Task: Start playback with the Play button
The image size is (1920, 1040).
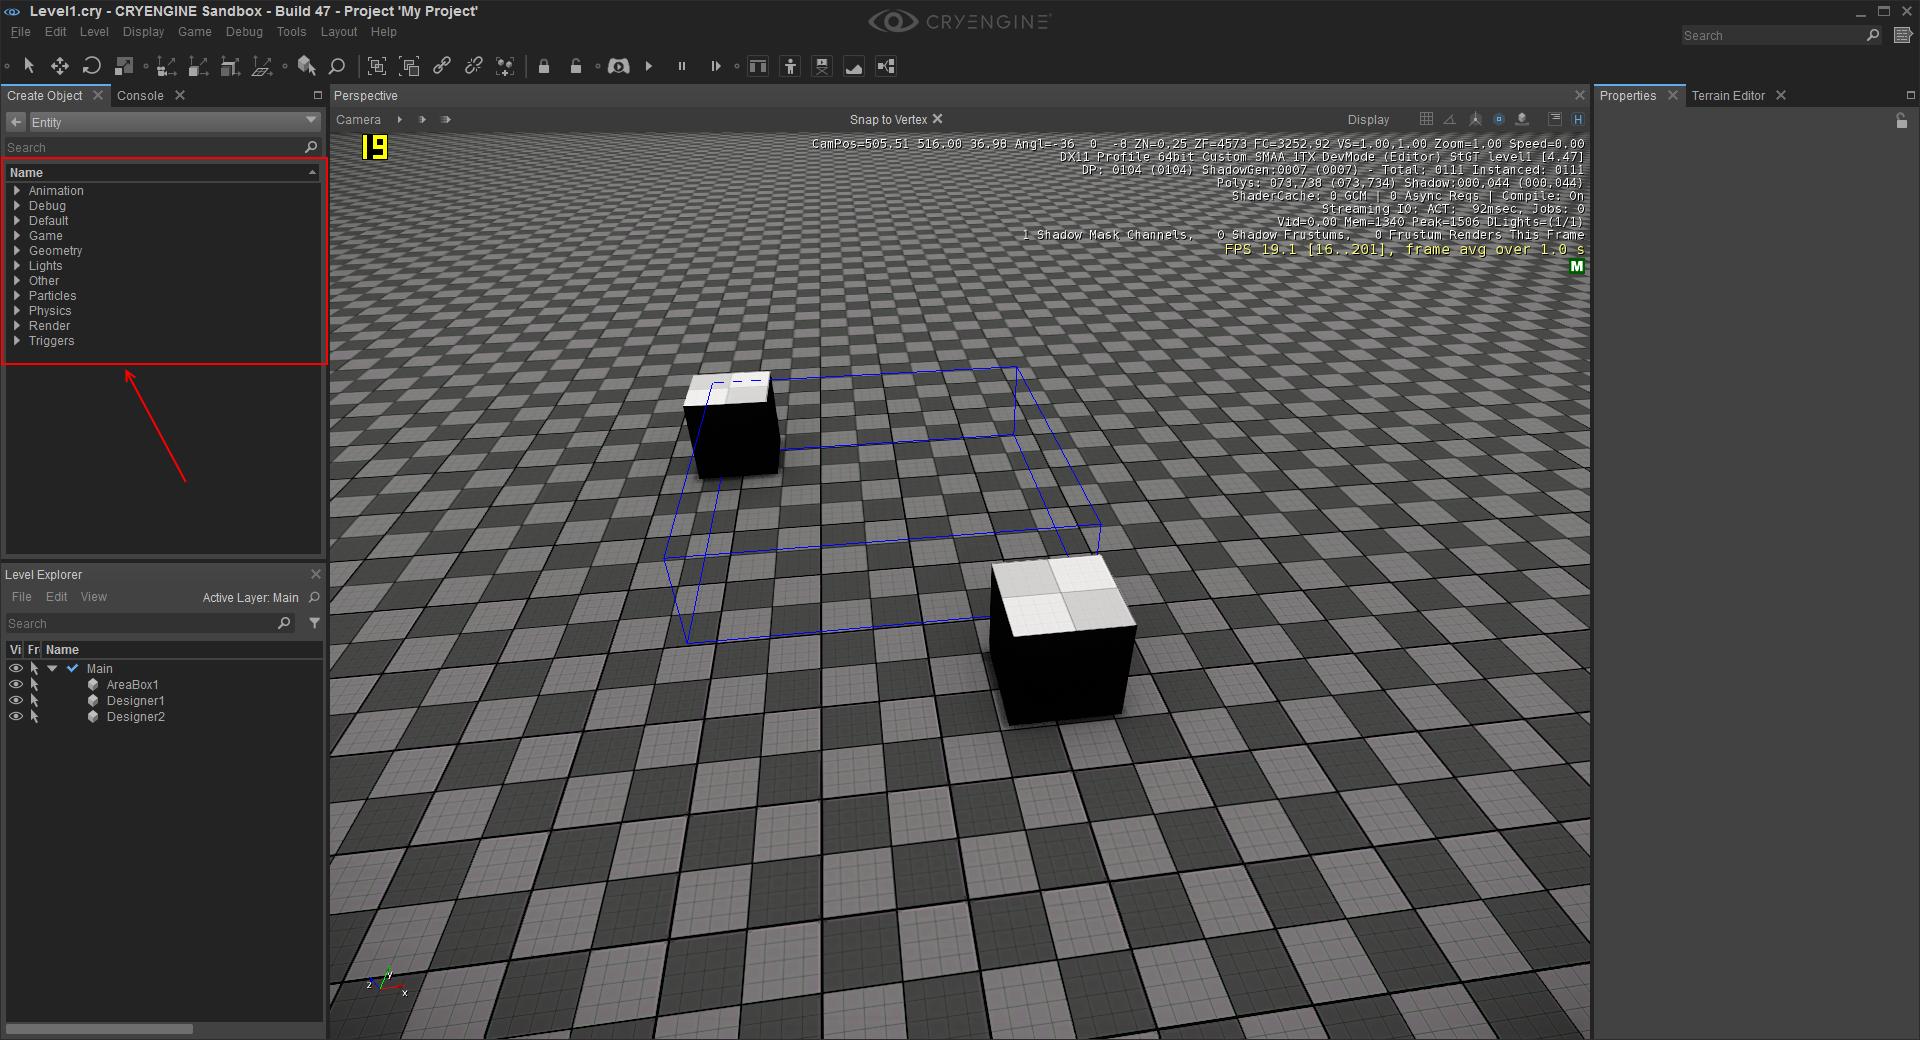Action: (x=649, y=66)
